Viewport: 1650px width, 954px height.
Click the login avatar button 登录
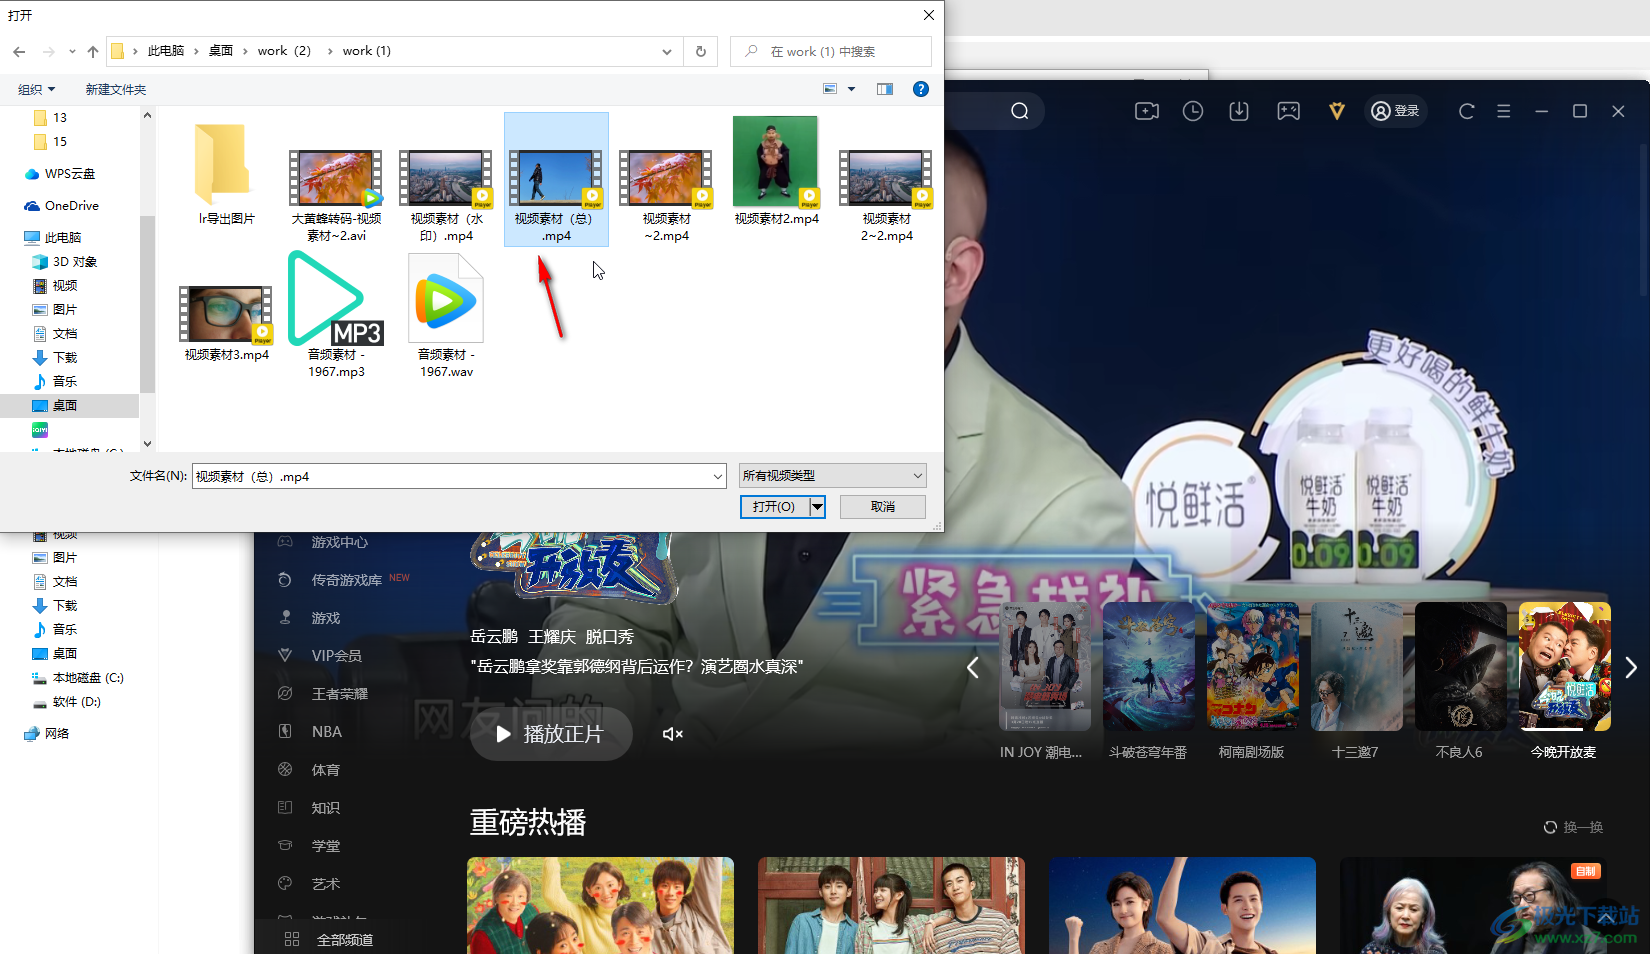tap(1396, 111)
